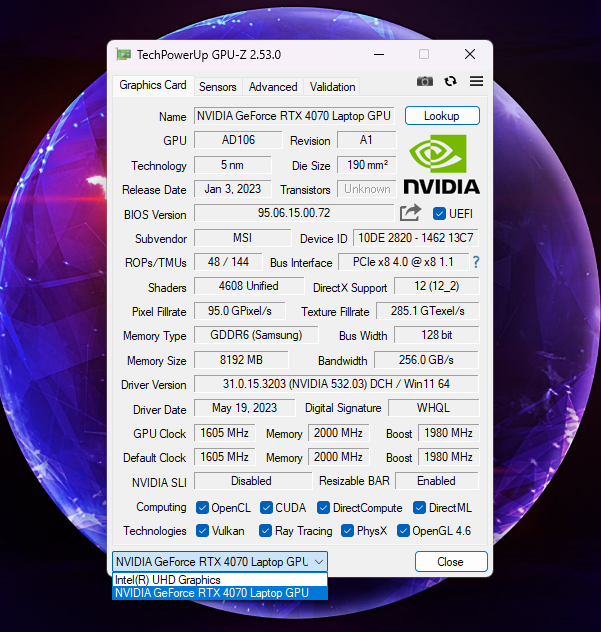Toggle the Vulkan checkbox
The image size is (601, 632).
pos(202,531)
